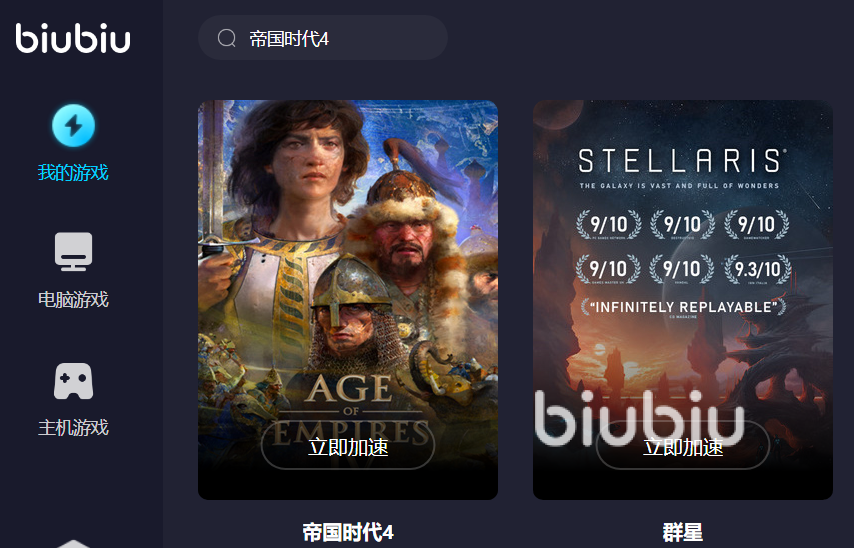Click the computer monitor icon
854x548 pixels.
(74, 252)
